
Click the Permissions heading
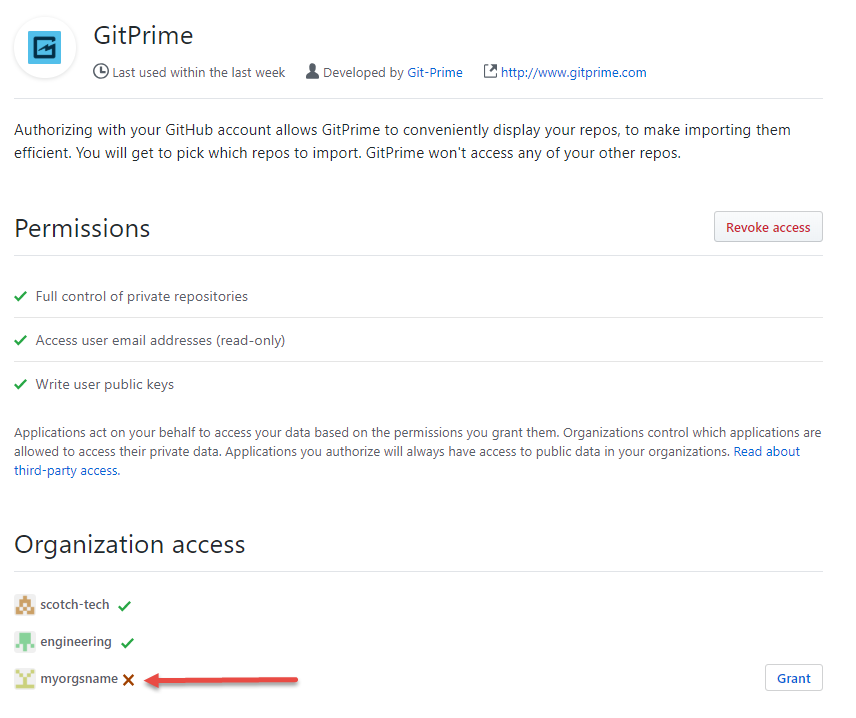pos(82,228)
